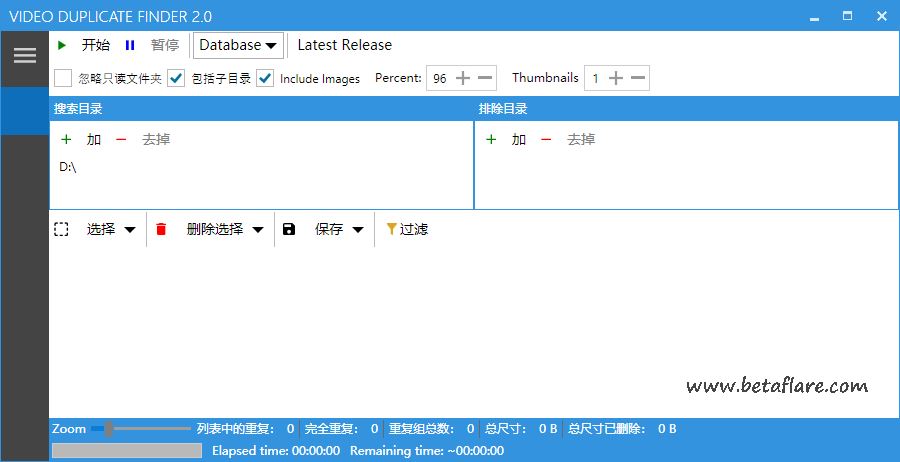Viewport: 900px width, 462px height.
Task: Click green plus in 搜索目录 panel
Action: point(66,139)
